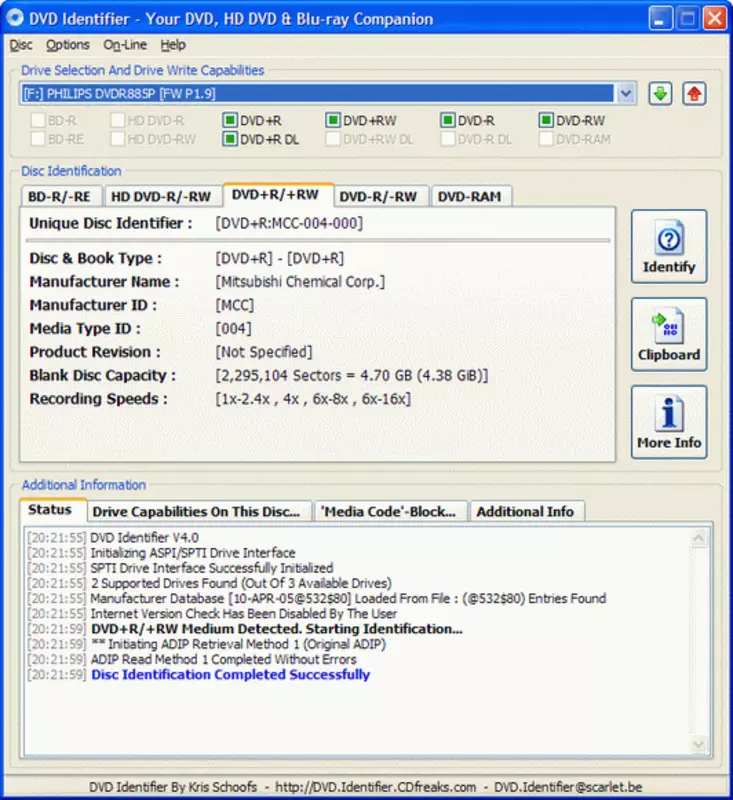Click the DVD.Identifier@scarlet.be email in footer
Image resolution: width=733 pixels, height=800 pixels.
[x=568, y=787]
